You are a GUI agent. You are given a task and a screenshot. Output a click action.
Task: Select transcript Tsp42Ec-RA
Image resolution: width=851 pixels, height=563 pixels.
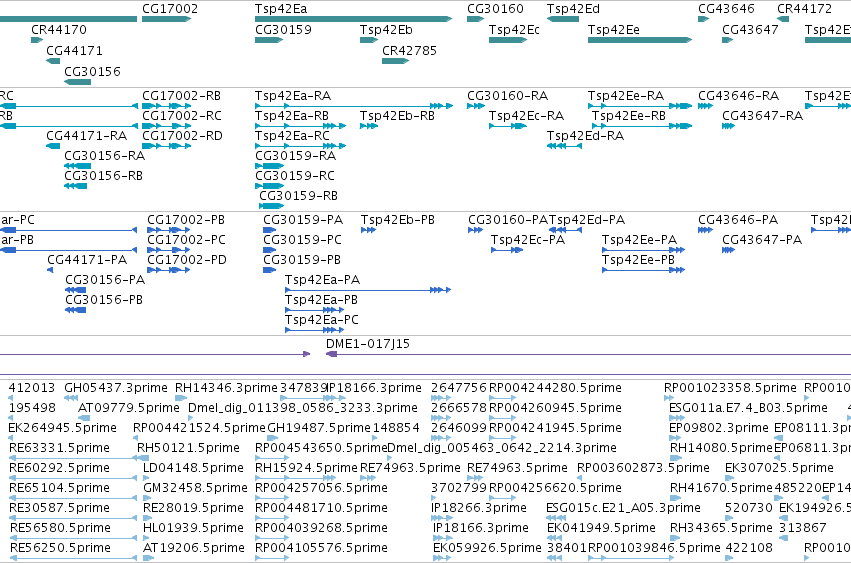(x=526, y=116)
